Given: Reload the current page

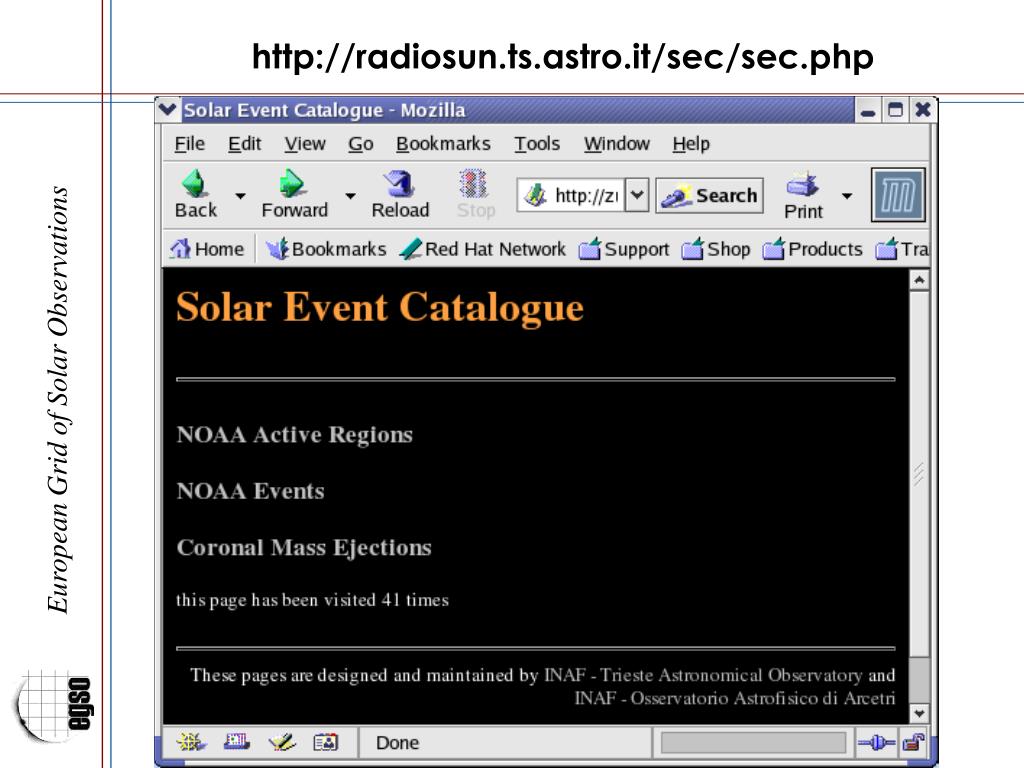Looking at the screenshot, I should (400, 194).
